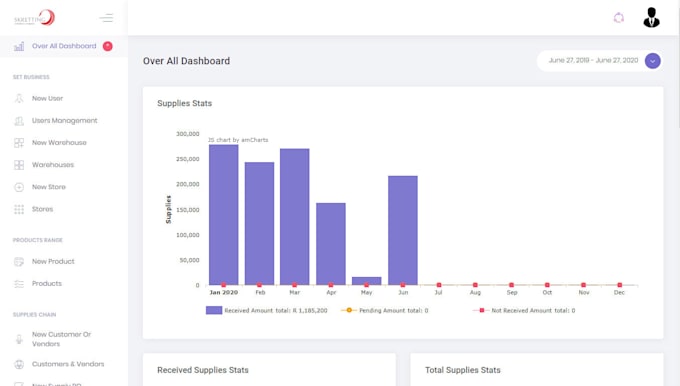680x386 pixels.
Task: Open New Warehouse in sidebar
Action: tap(59, 143)
